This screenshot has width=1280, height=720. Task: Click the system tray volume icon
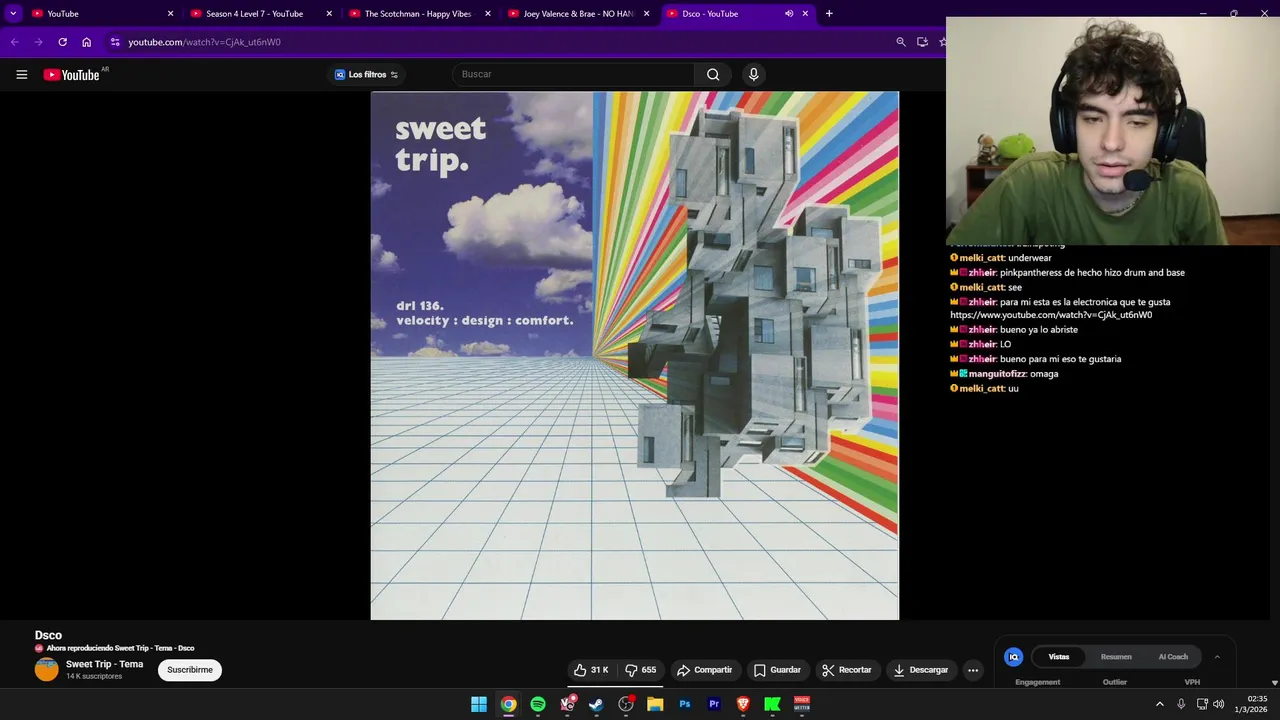1218,704
